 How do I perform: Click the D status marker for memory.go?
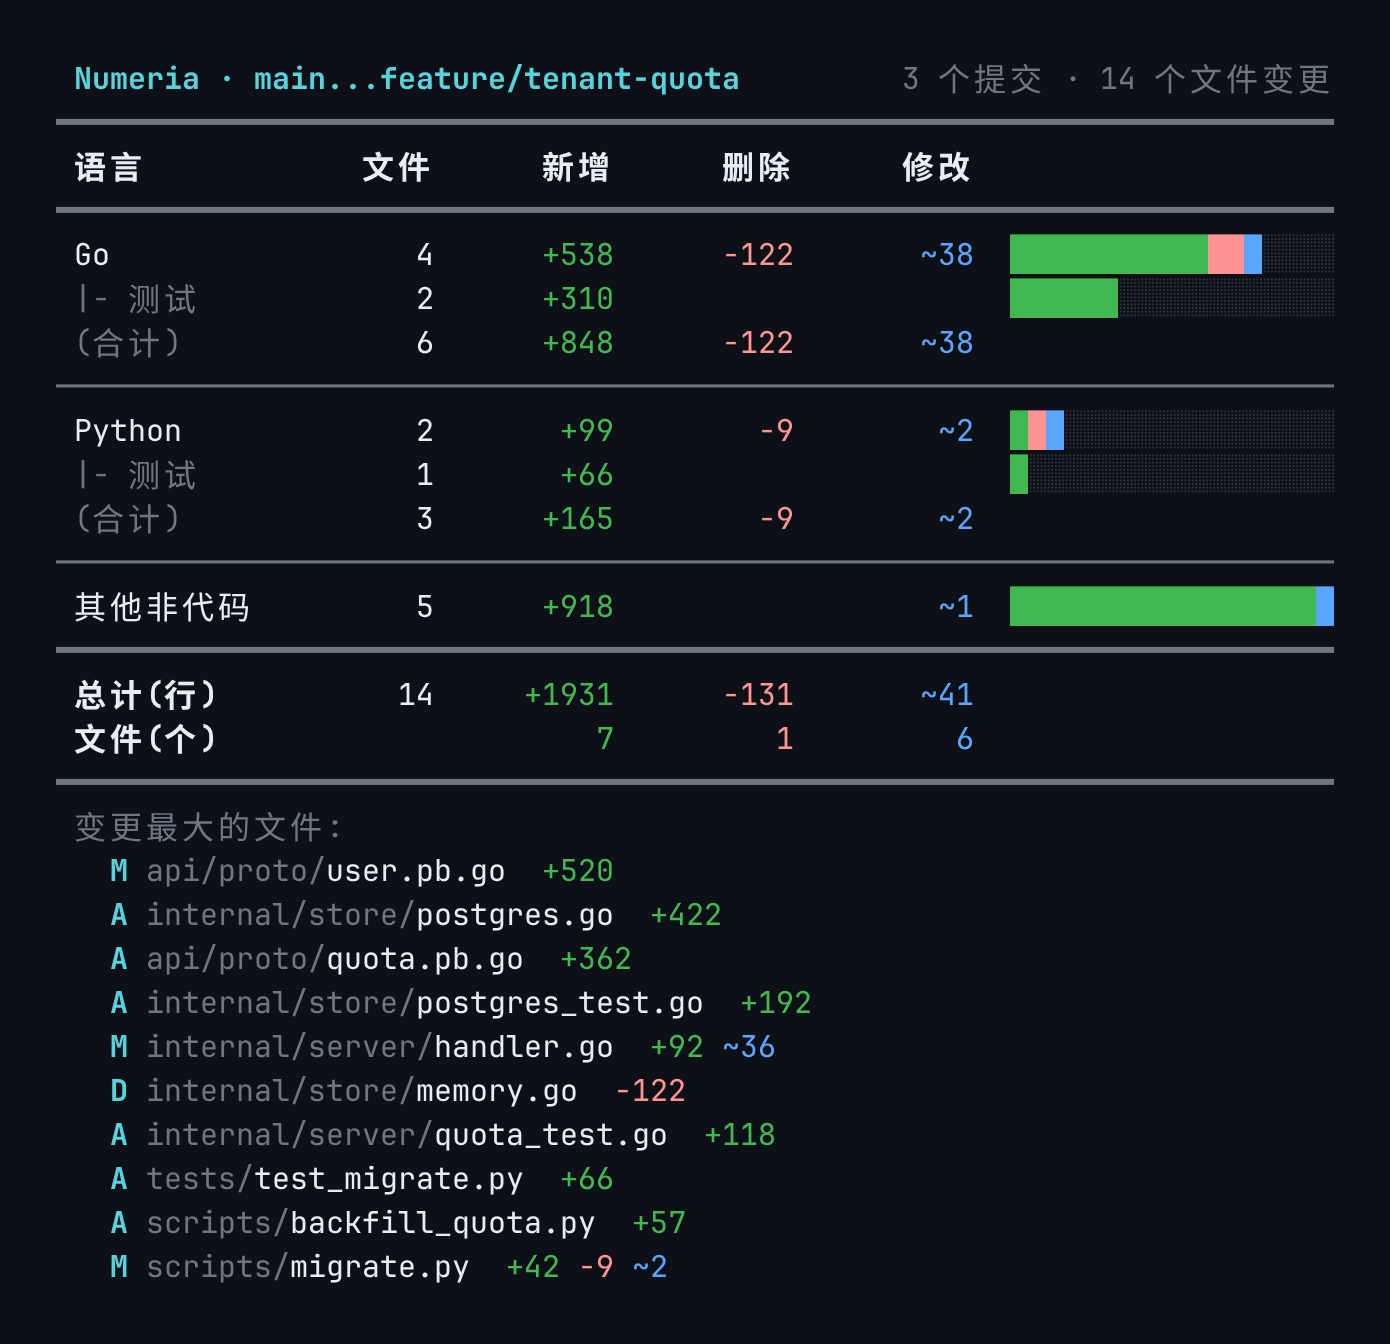119,1091
